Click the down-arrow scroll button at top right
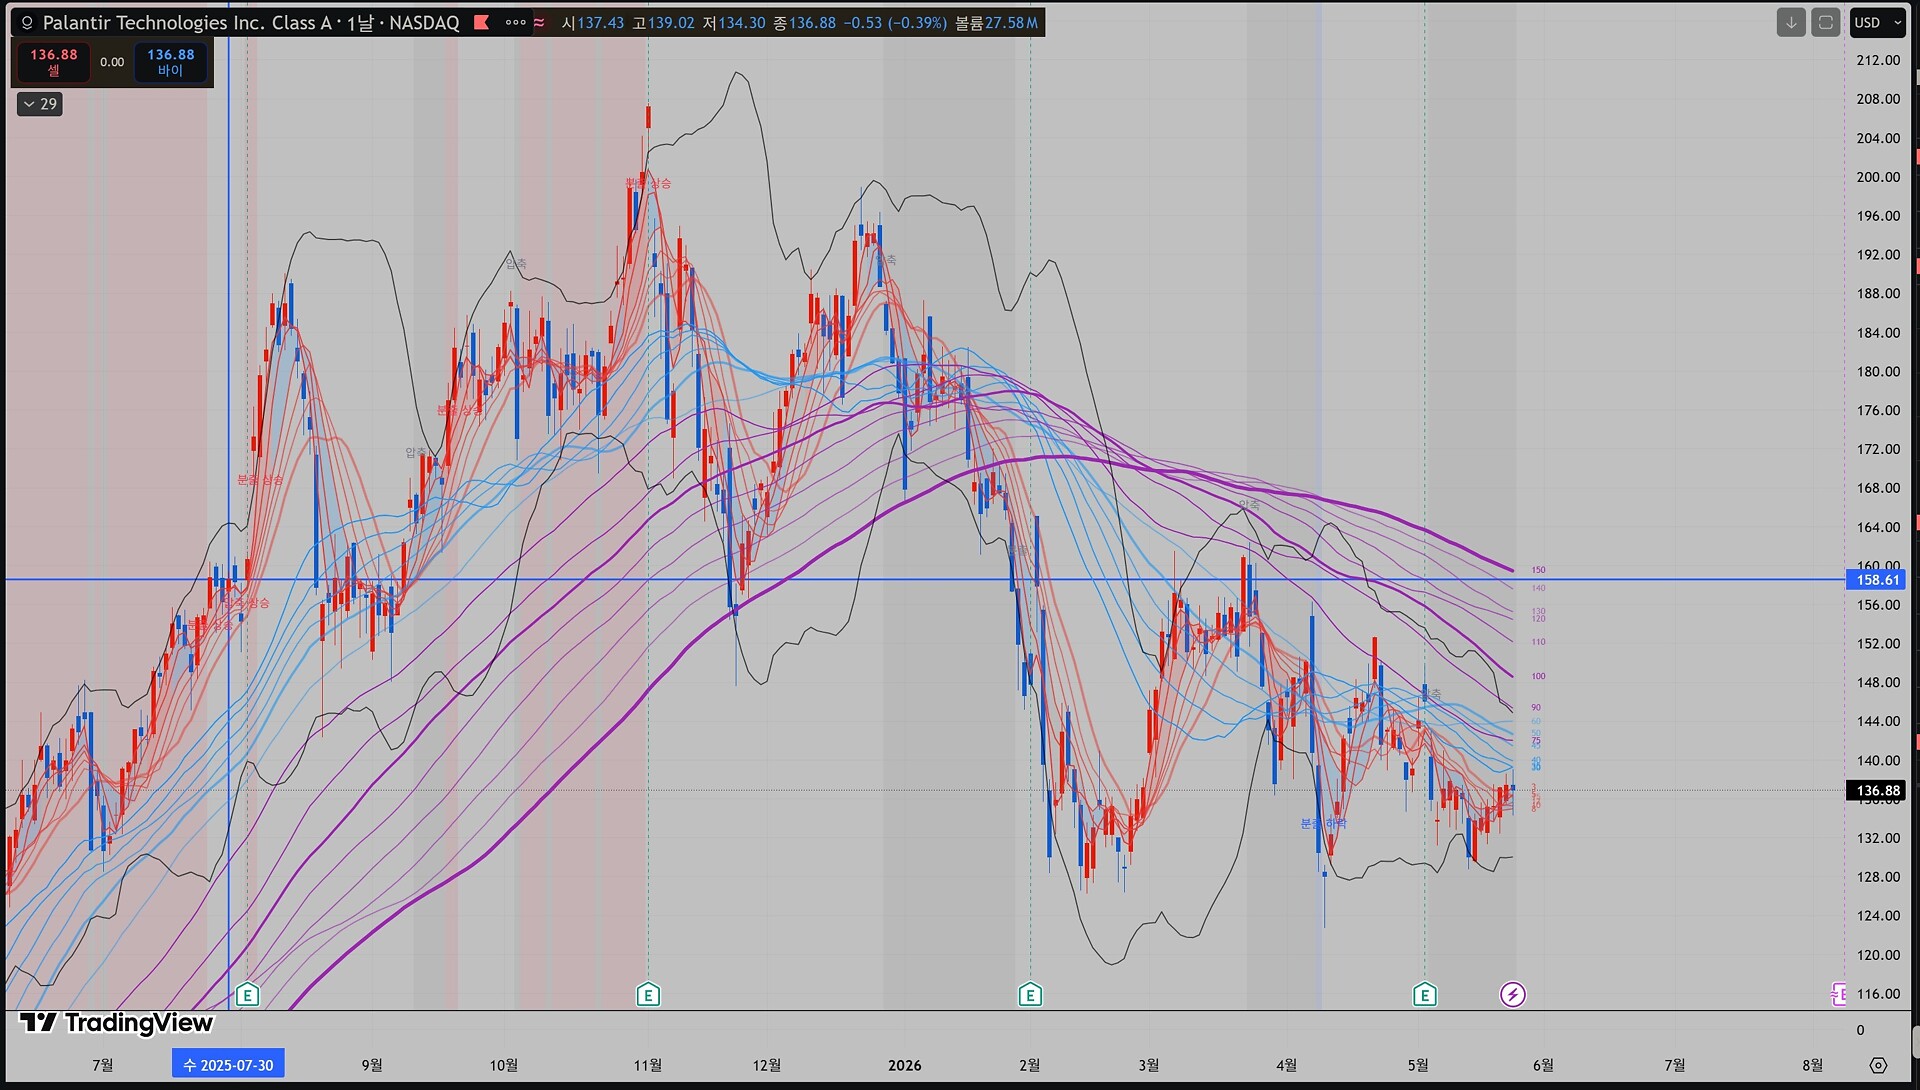 coord(1791,22)
